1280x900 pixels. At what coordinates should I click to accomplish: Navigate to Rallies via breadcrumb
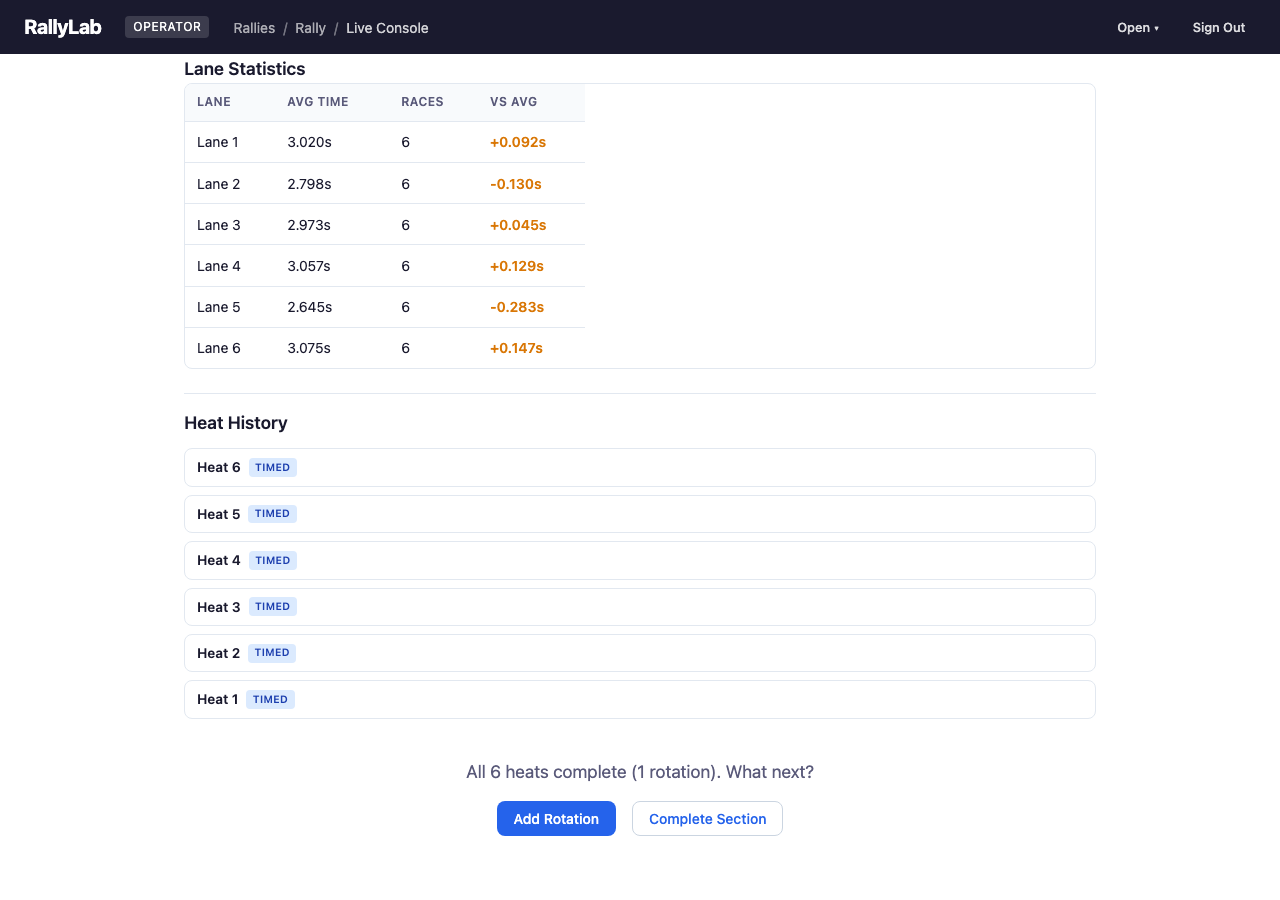(x=254, y=27)
